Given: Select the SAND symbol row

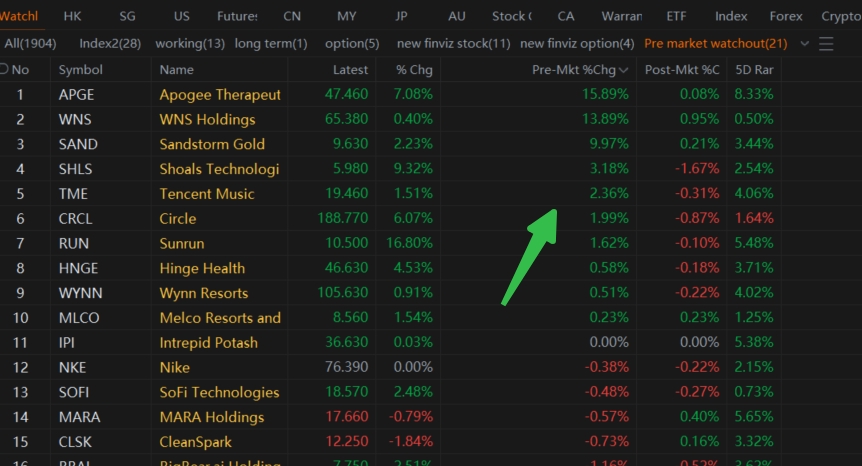Looking at the screenshot, I should 78,144.
